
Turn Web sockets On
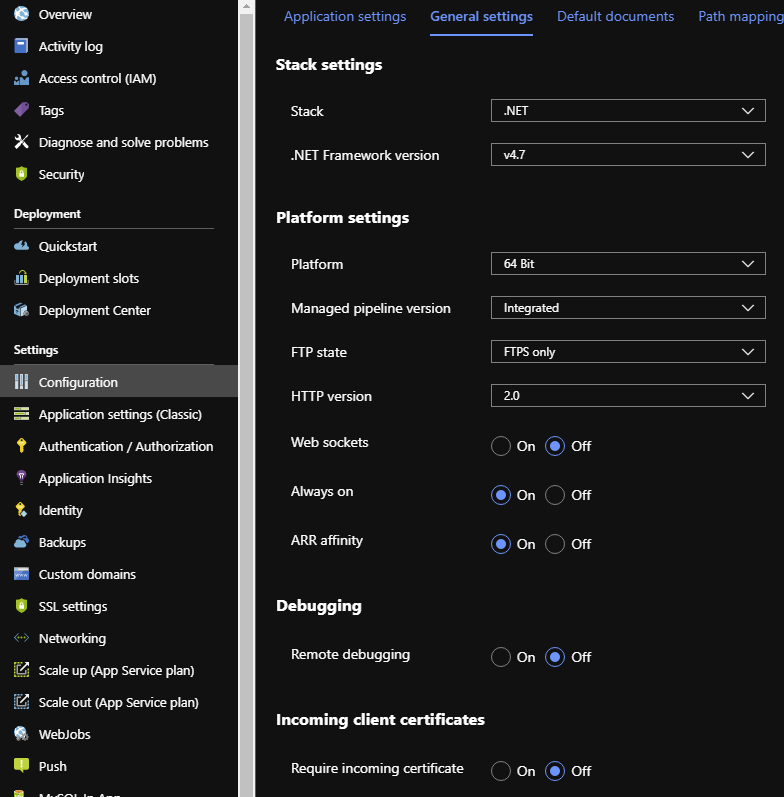[501, 446]
